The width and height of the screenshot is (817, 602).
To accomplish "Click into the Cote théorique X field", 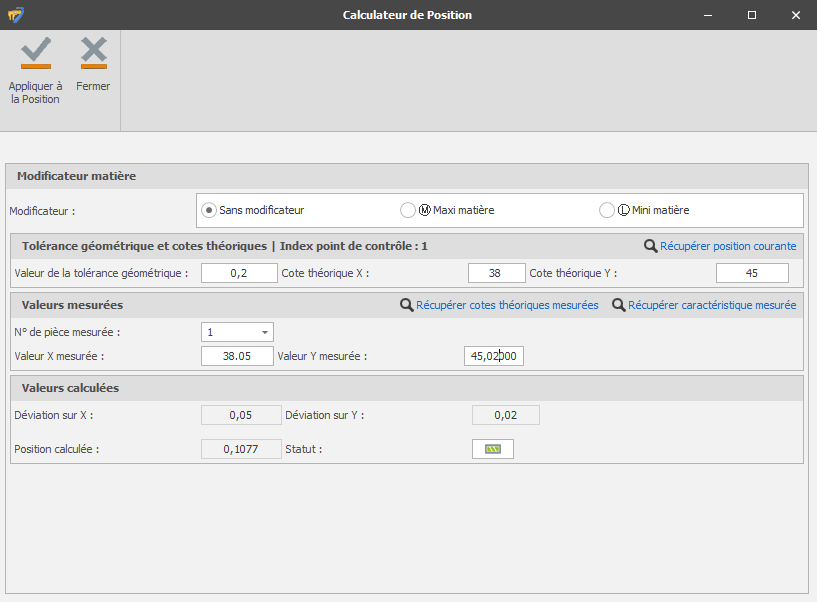I will pos(496,273).
